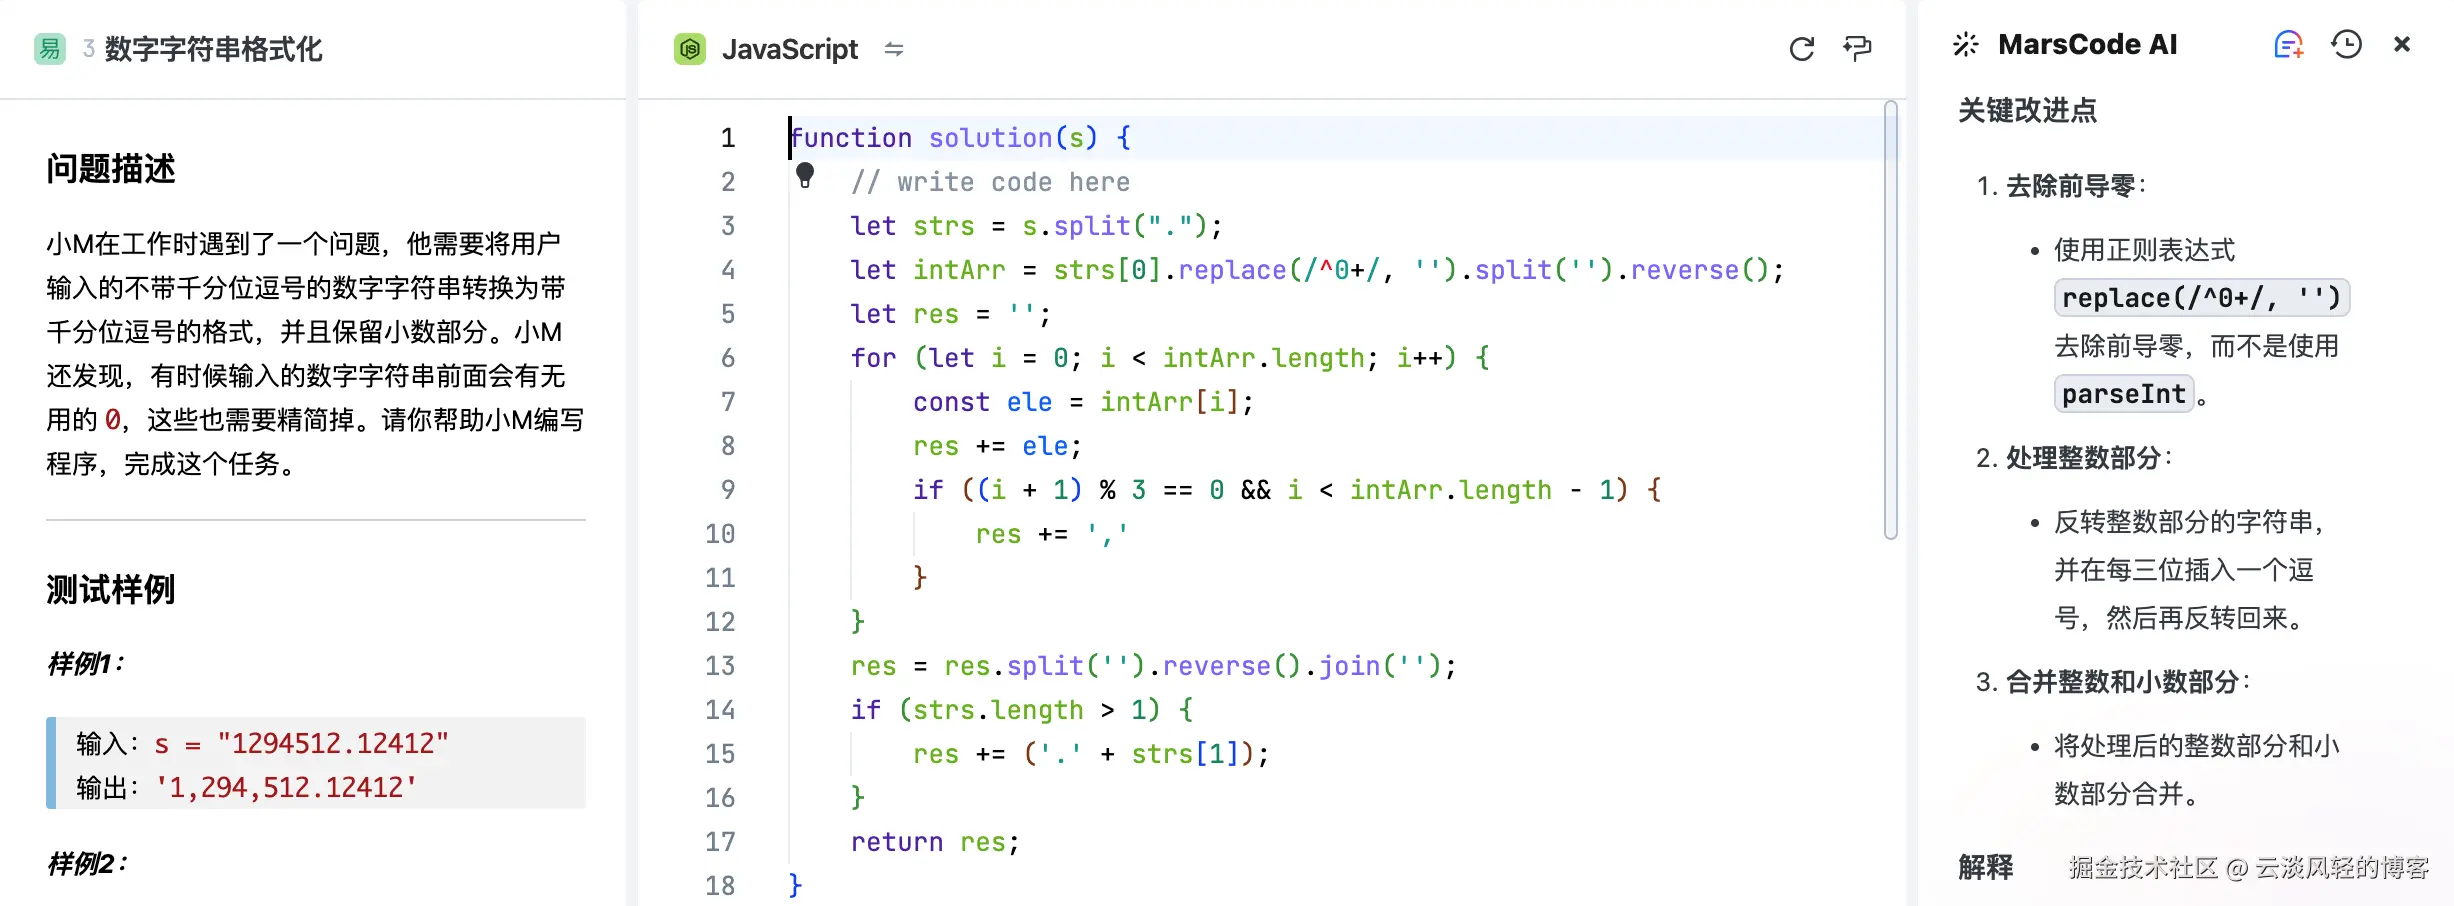Click the MarsCode AI sparkle icon

tap(1965, 45)
